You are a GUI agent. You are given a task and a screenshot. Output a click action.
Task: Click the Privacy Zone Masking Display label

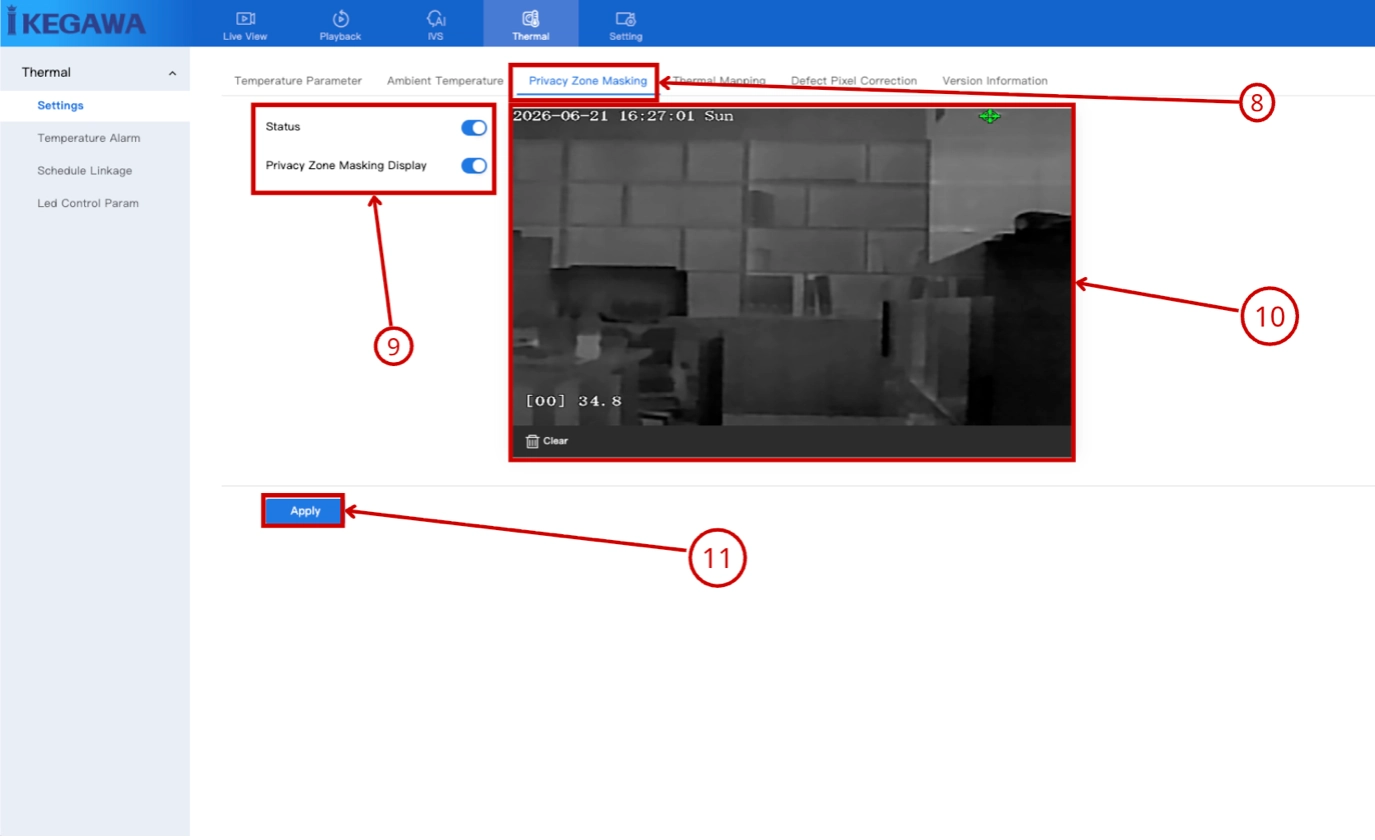(346, 166)
